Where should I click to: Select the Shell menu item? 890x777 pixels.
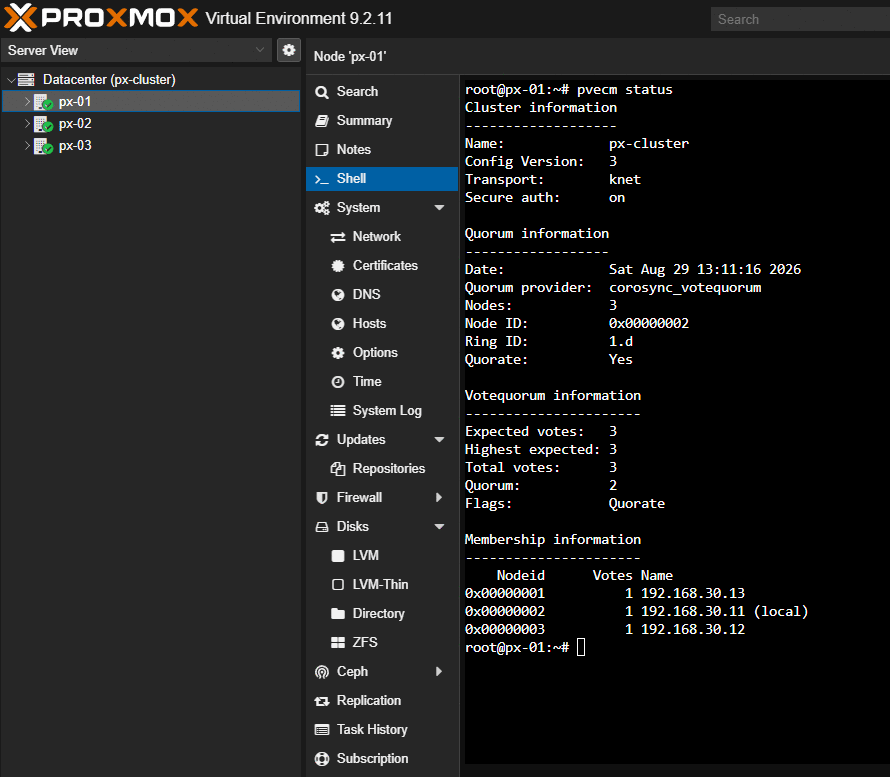click(382, 179)
